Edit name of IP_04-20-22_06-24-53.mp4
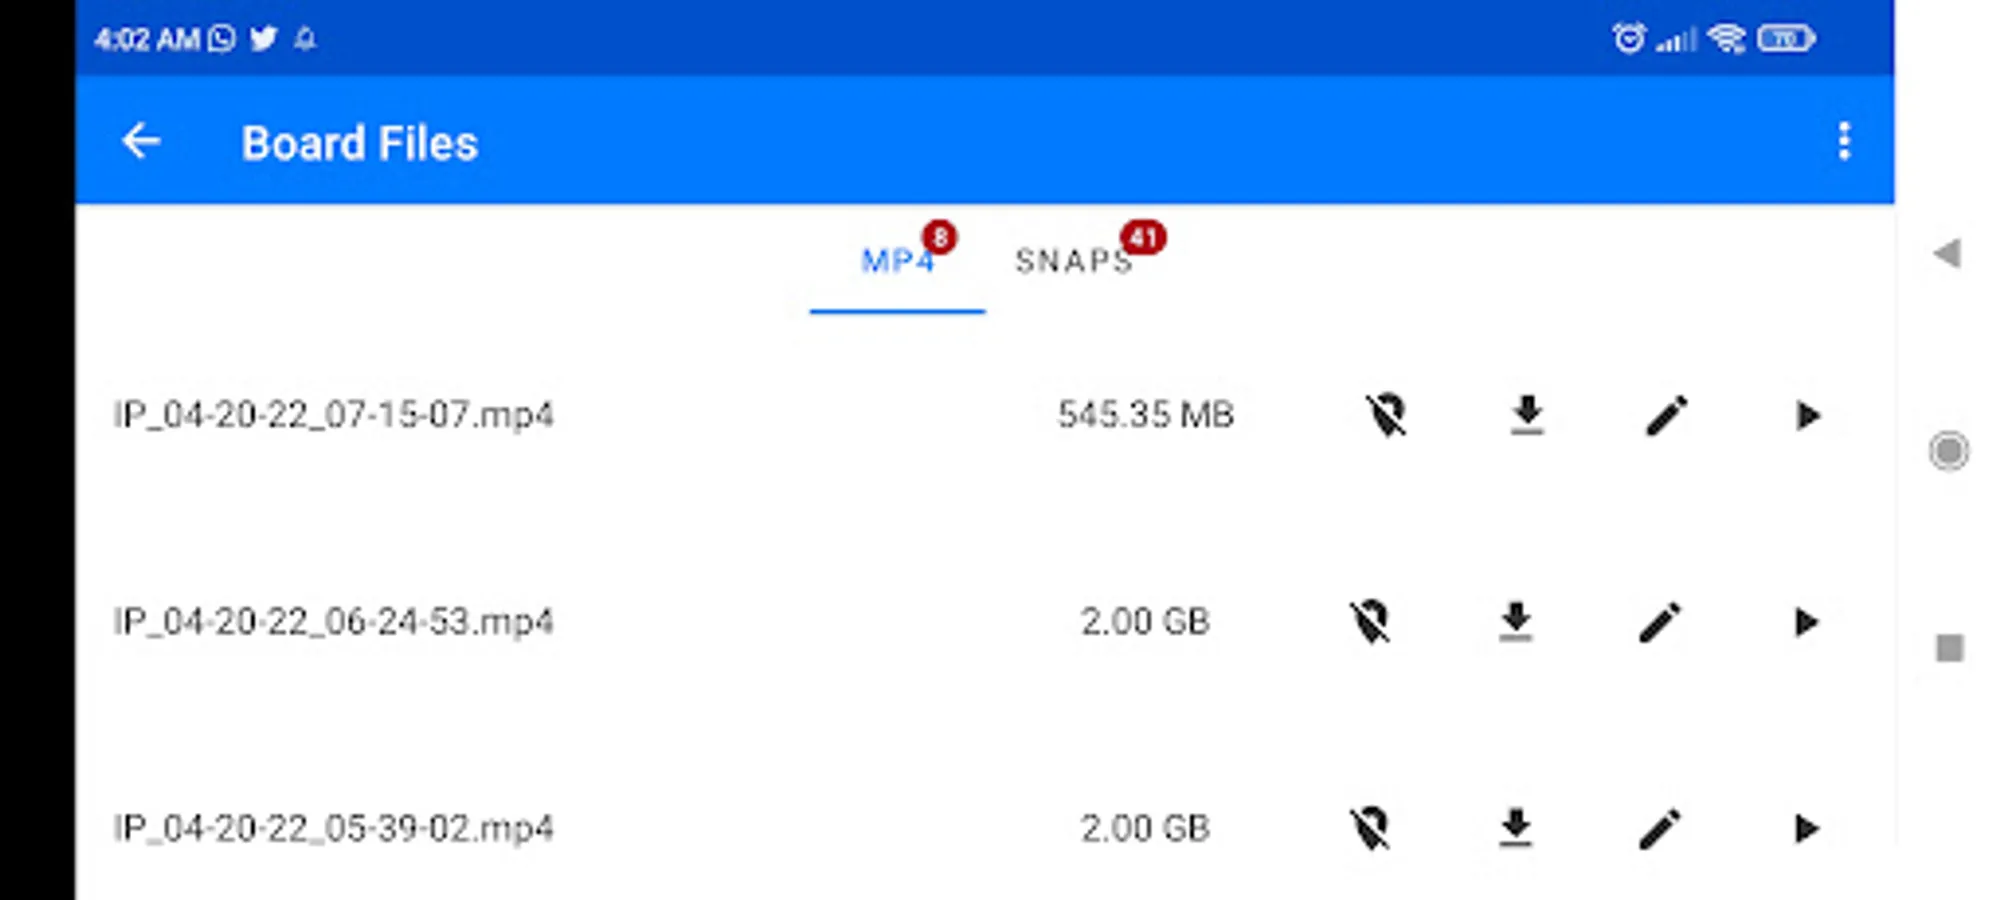 coord(1660,622)
